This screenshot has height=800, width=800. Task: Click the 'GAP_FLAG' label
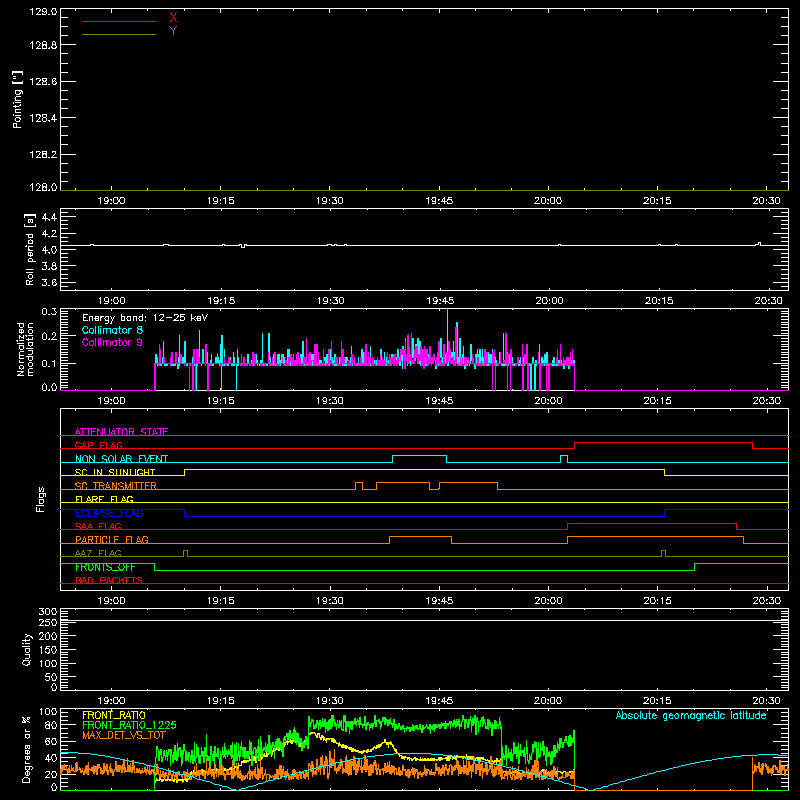98,445
